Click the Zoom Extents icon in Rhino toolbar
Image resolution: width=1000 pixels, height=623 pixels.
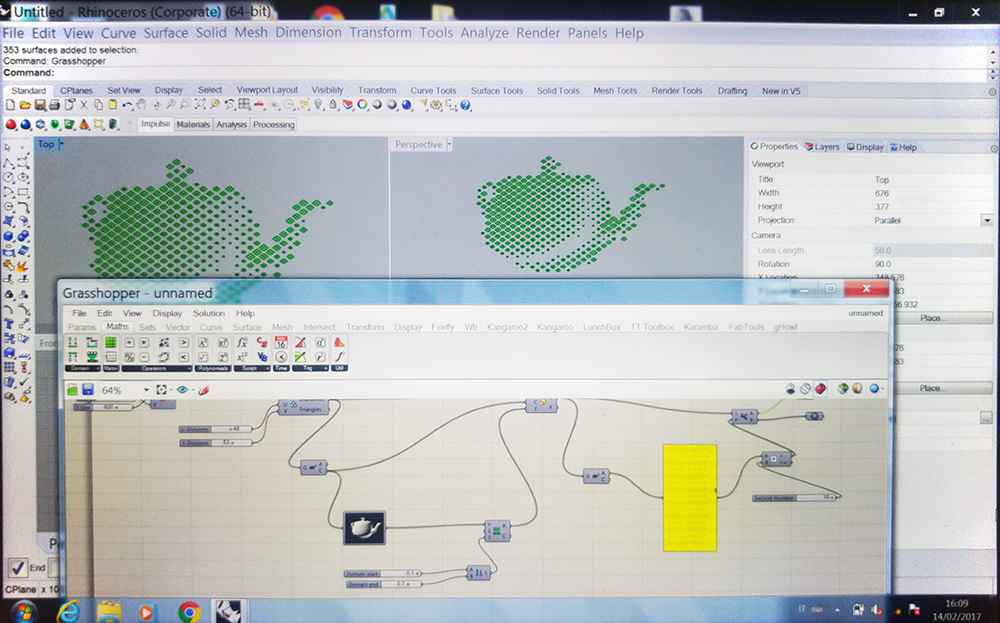click(200, 105)
